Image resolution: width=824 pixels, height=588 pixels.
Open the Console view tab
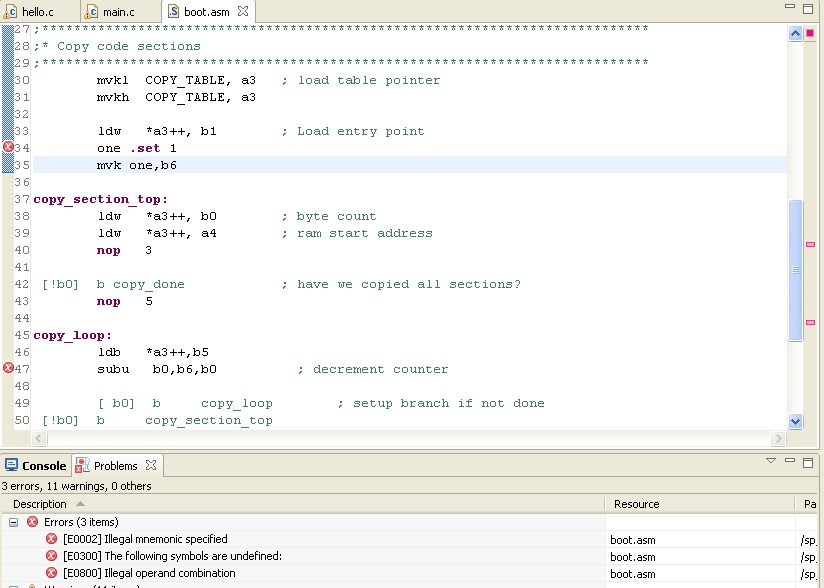36,466
